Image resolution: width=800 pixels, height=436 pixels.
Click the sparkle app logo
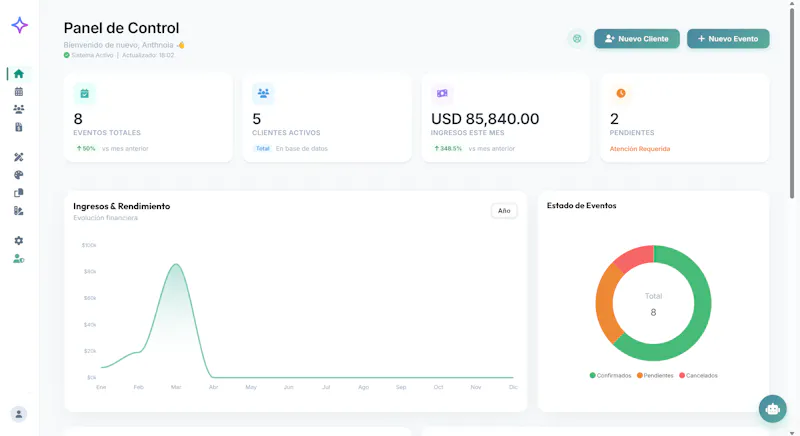[x=19, y=25]
